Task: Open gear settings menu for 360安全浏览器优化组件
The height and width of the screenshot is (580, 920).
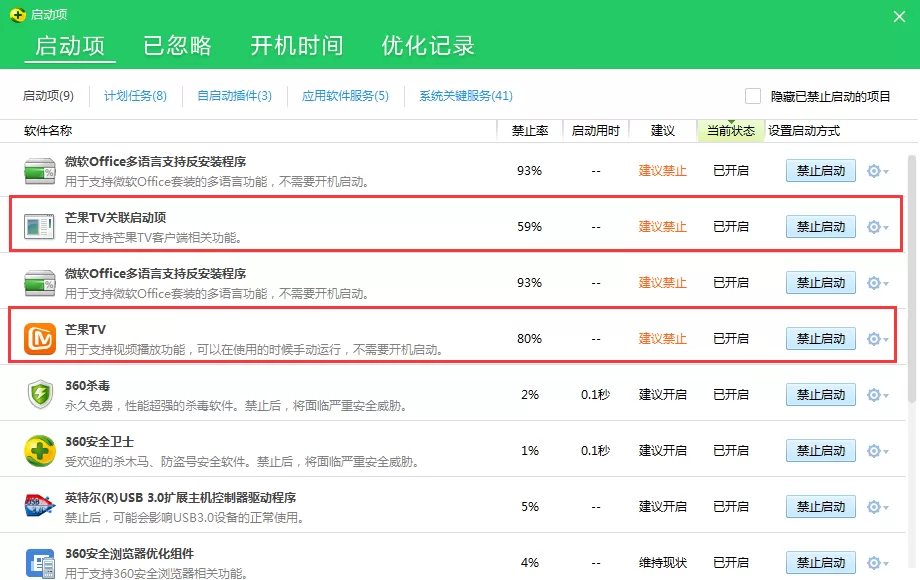Action: pyautogui.click(x=877, y=563)
